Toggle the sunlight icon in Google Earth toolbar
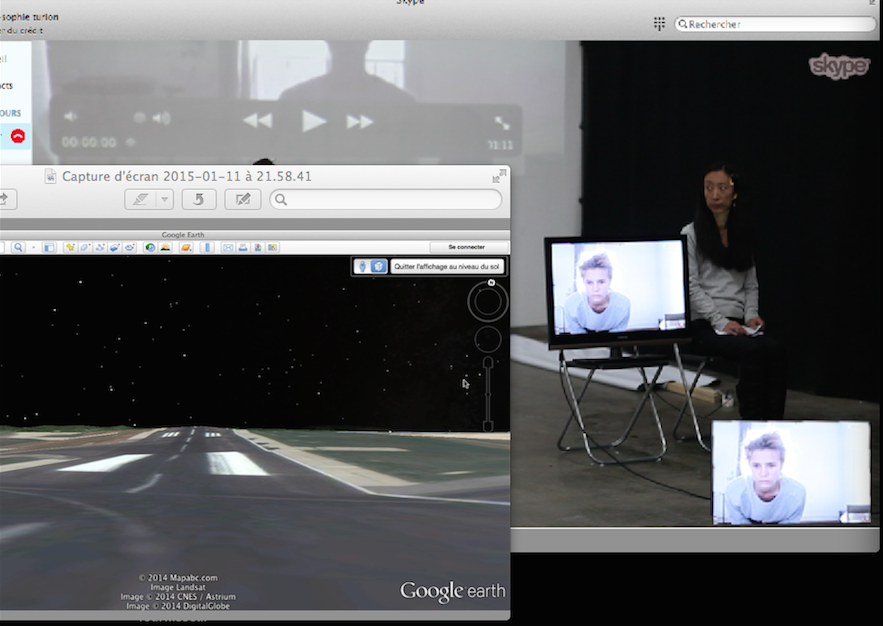 coord(165,247)
